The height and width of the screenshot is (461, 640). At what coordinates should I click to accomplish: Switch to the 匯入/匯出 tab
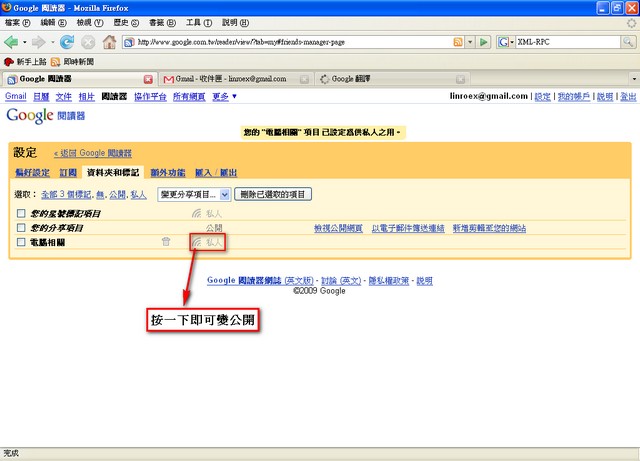coord(216,172)
